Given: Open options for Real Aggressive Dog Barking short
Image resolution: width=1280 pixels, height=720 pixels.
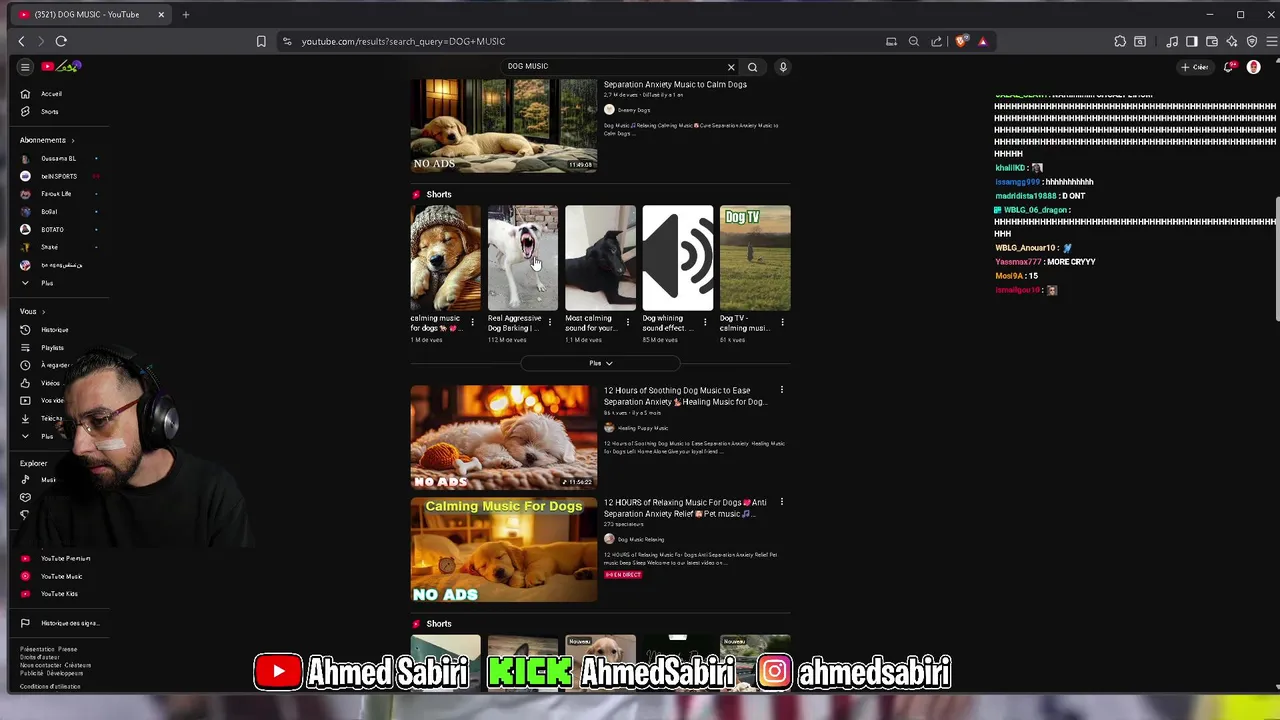Looking at the screenshot, I should pyautogui.click(x=550, y=322).
